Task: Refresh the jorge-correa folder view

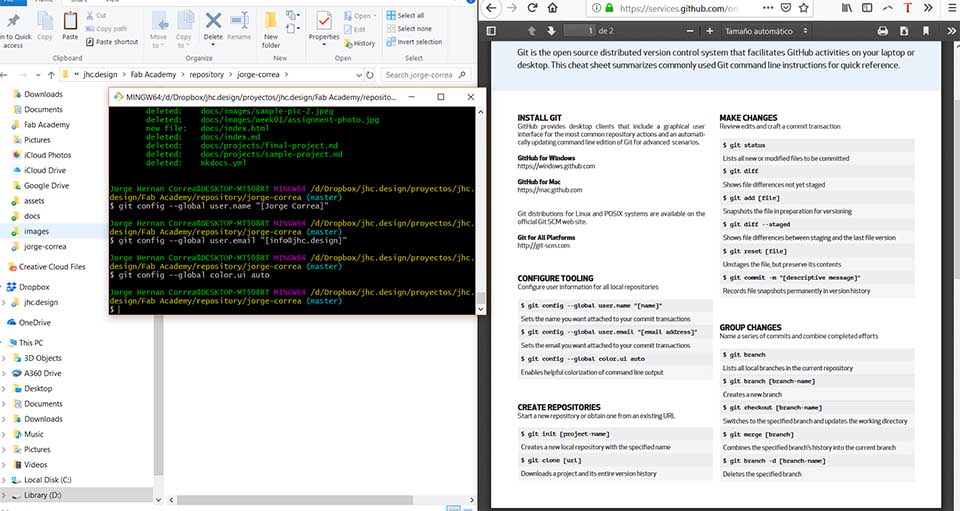Action: click(x=370, y=75)
